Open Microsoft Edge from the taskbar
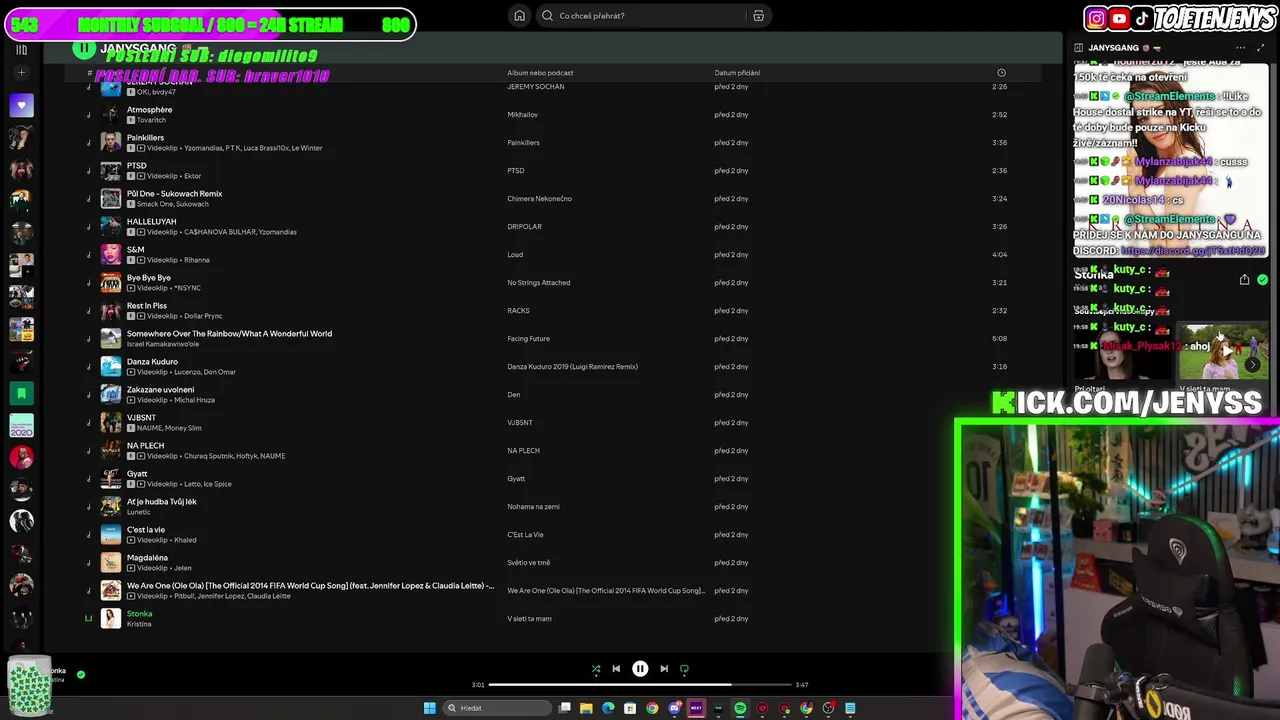The image size is (1280, 720). point(608,708)
